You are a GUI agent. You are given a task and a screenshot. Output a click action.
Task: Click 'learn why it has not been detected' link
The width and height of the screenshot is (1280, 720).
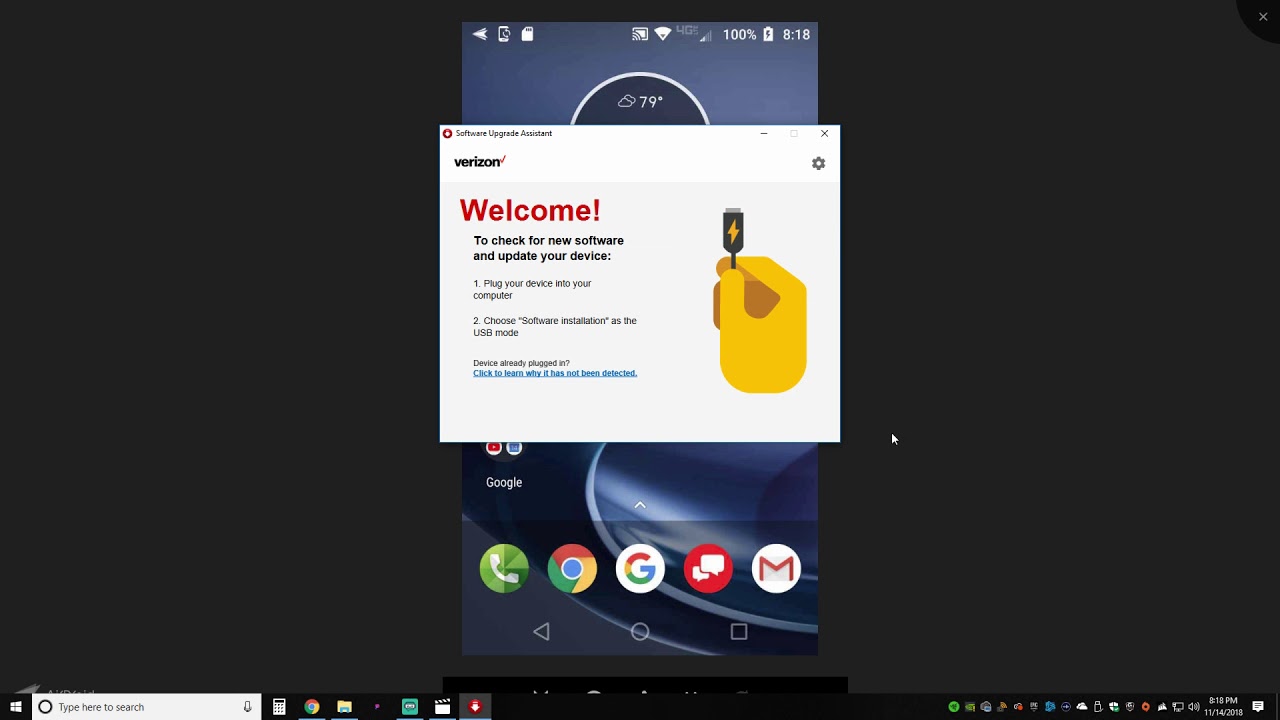tap(555, 373)
